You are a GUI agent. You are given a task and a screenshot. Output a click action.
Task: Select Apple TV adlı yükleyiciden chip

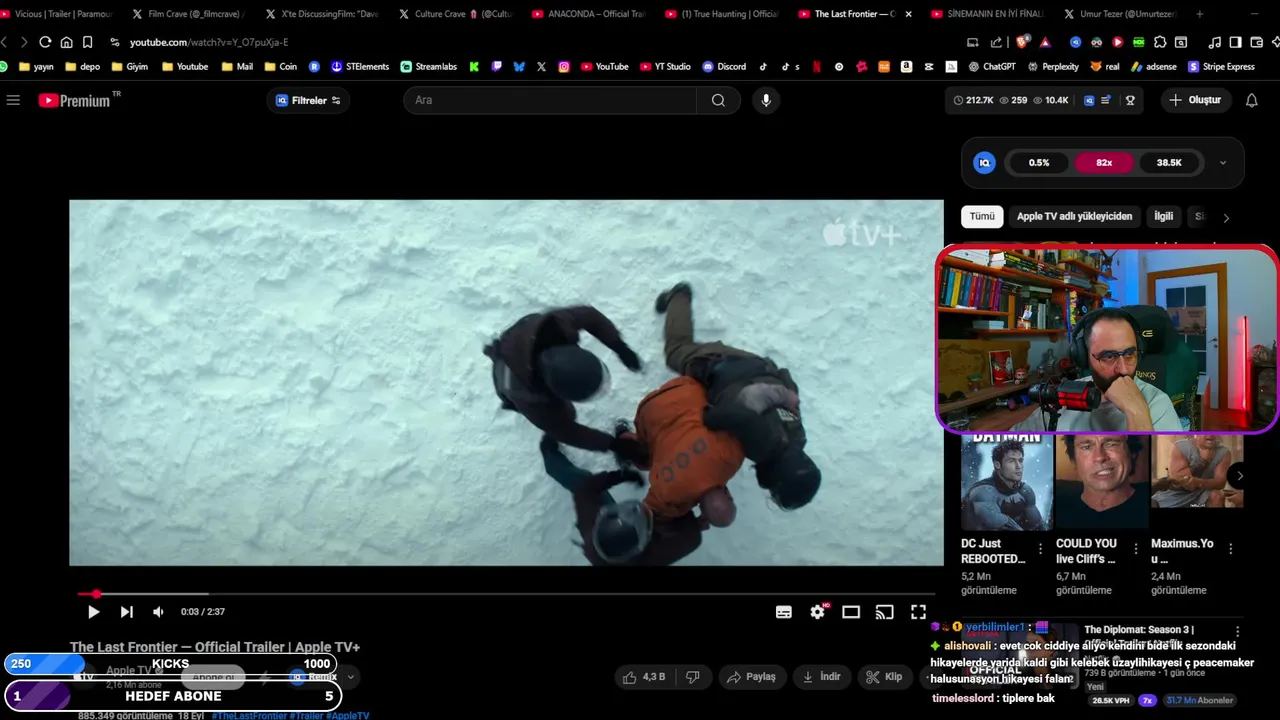point(1074,216)
